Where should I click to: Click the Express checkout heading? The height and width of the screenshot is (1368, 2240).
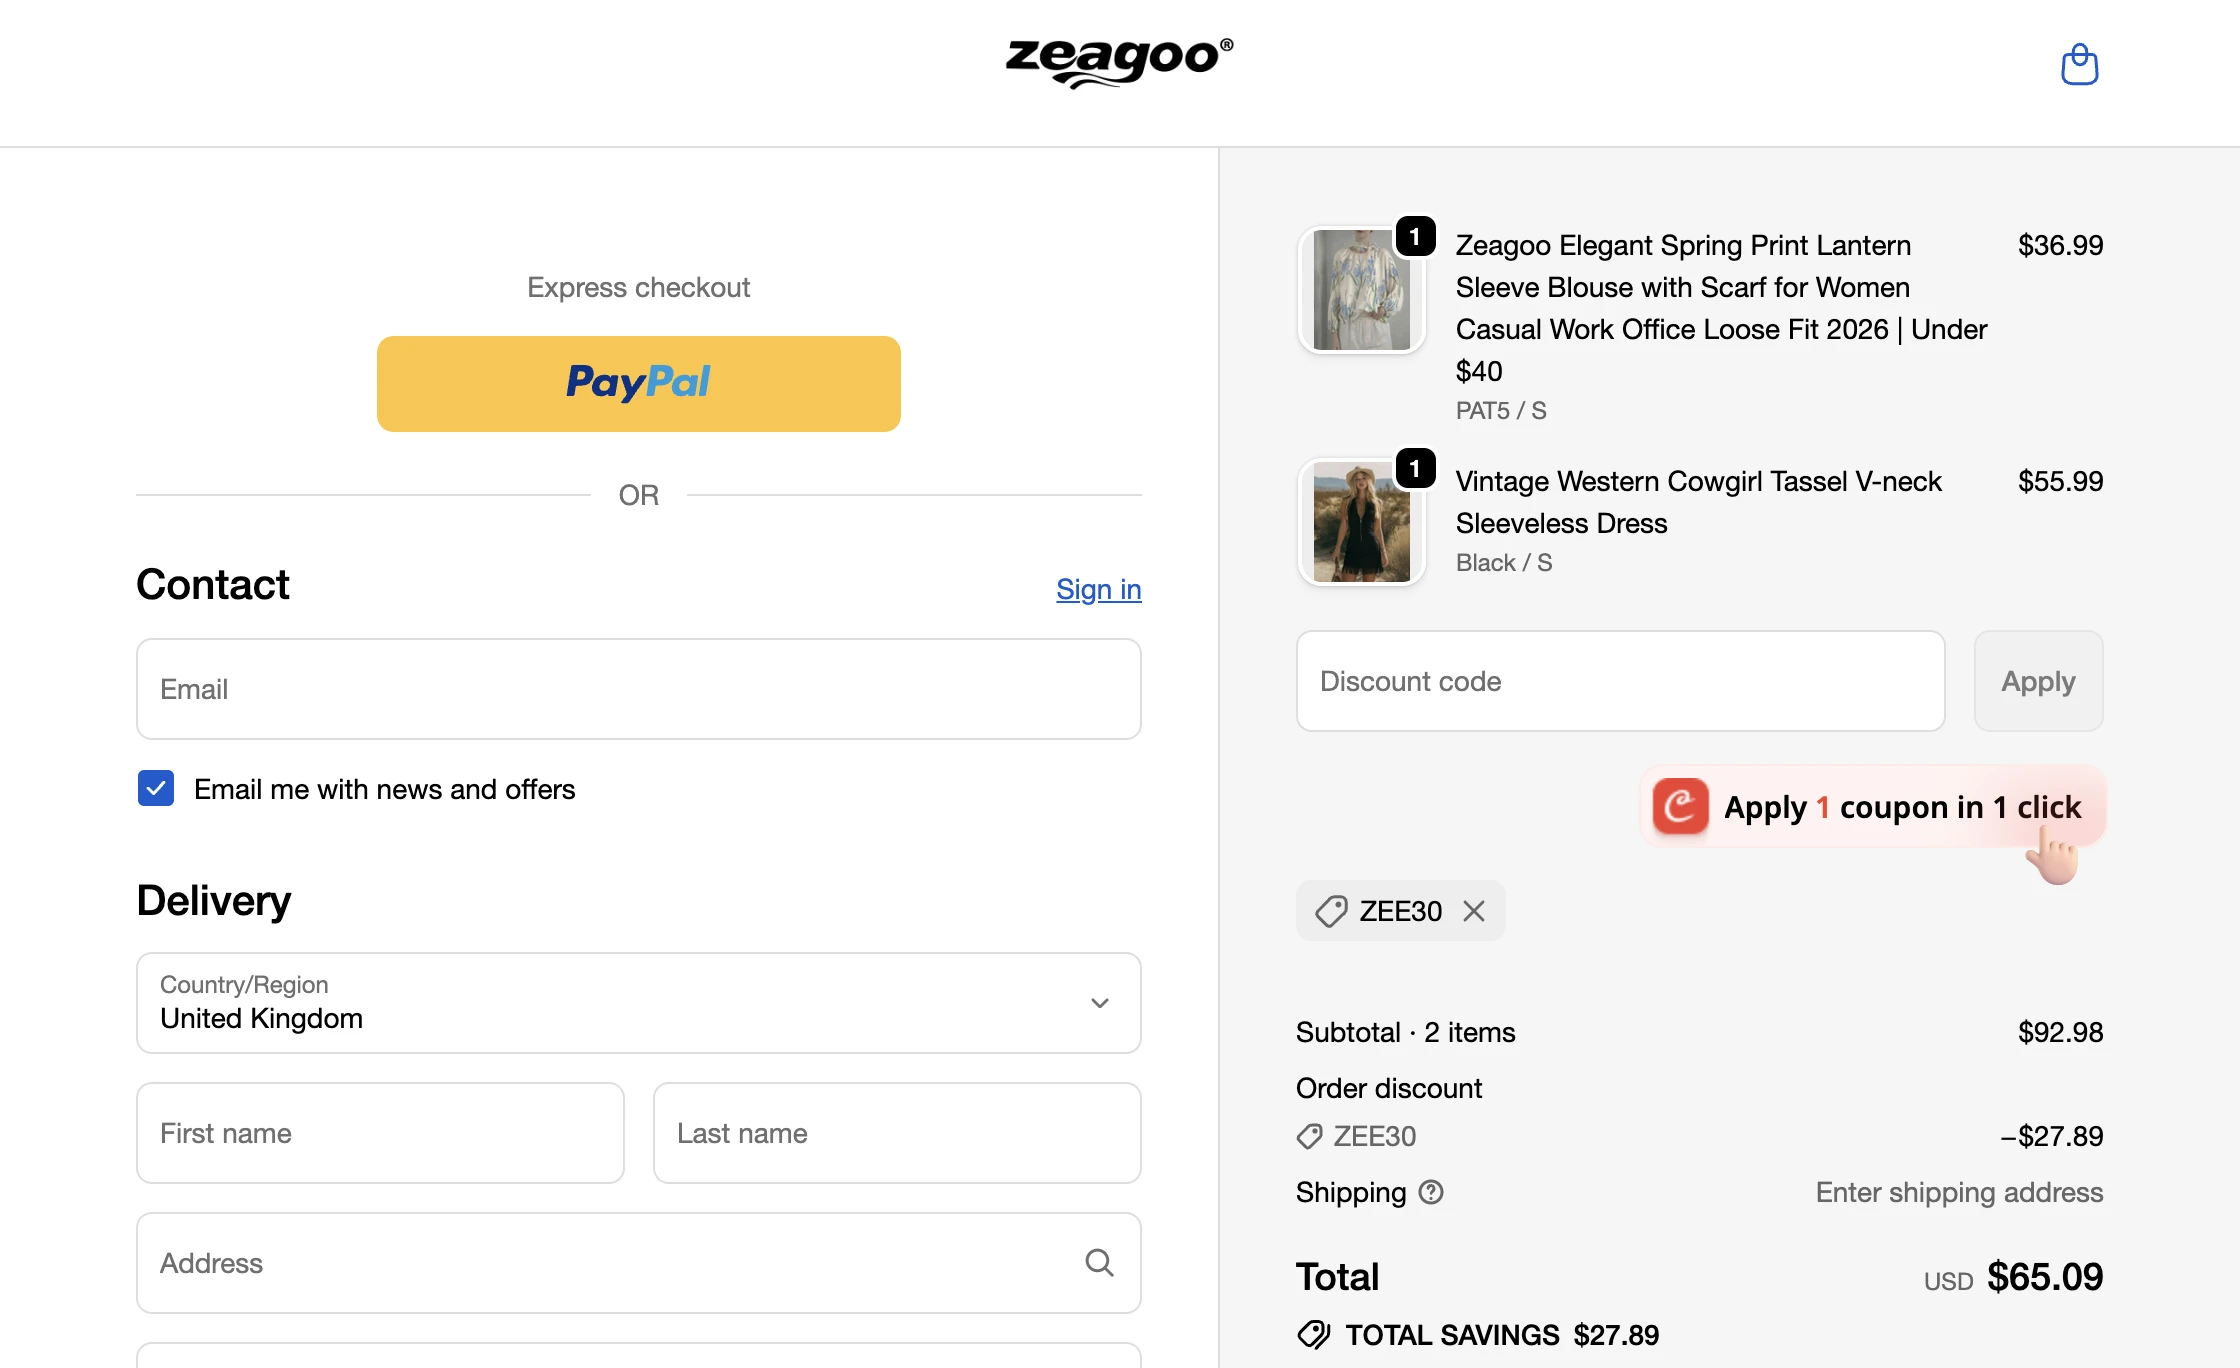639,288
